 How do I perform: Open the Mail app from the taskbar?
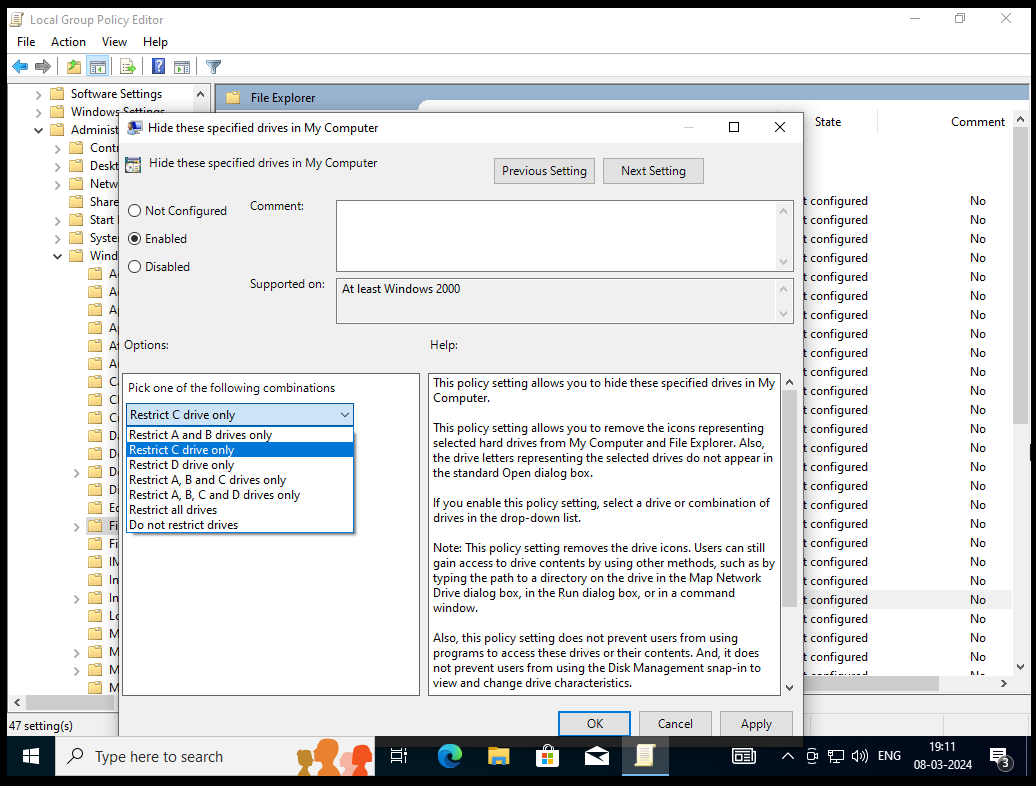[597, 756]
